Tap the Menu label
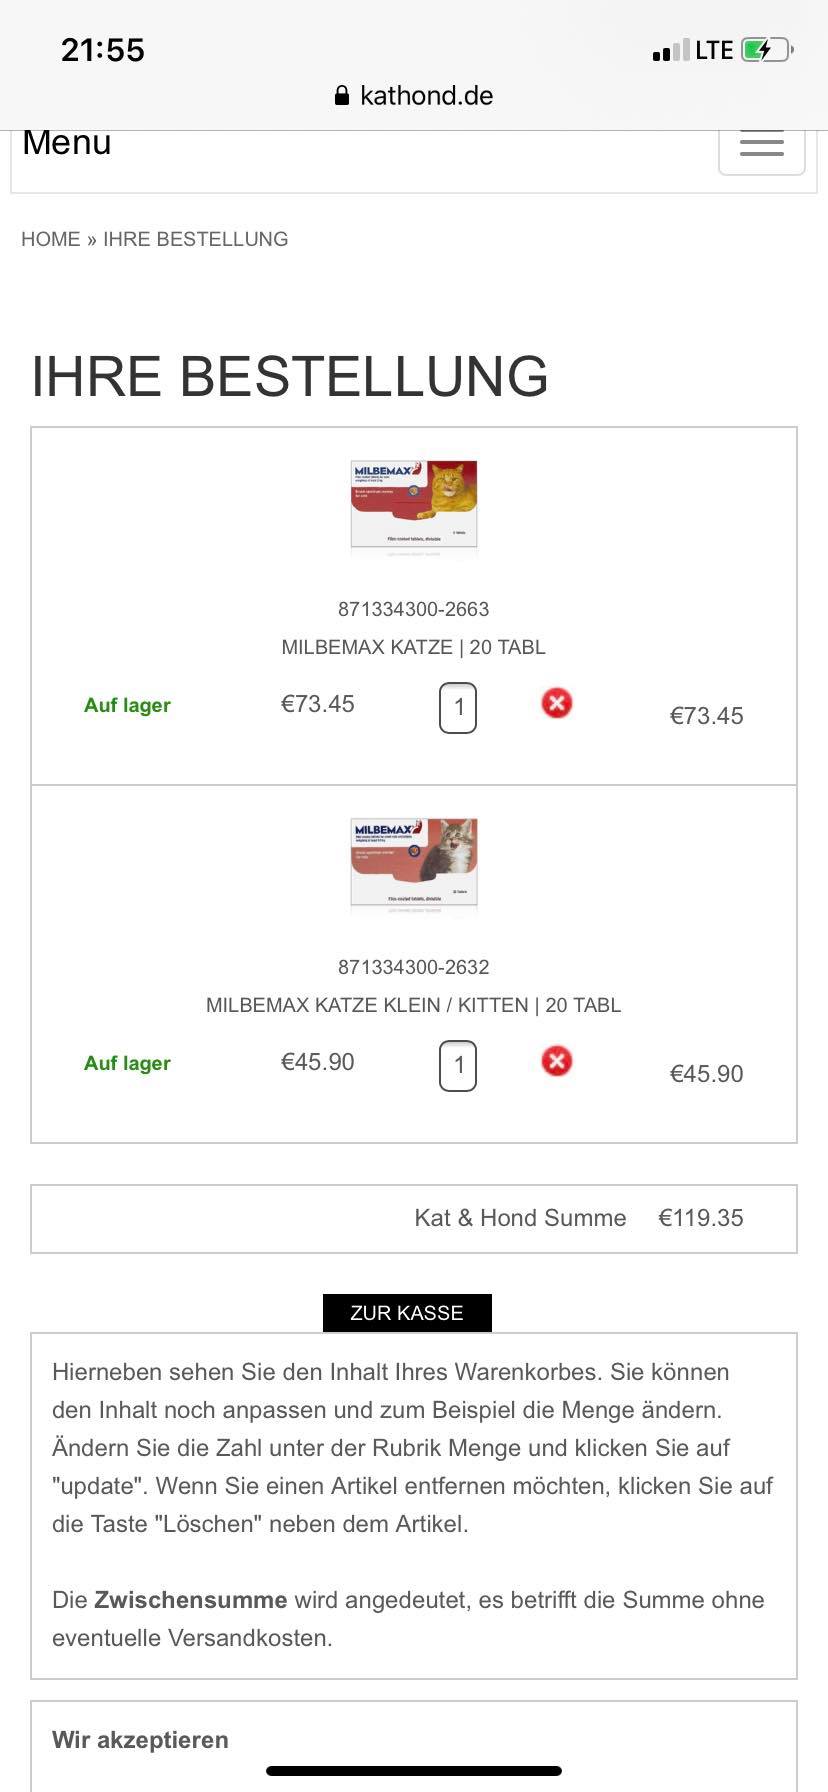Viewport: 828px width, 1792px height. pyautogui.click(x=67, y=143)
